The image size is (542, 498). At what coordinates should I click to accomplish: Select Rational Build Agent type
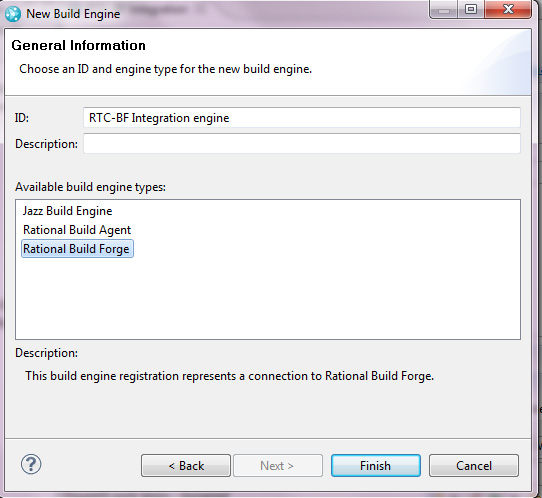77,230
